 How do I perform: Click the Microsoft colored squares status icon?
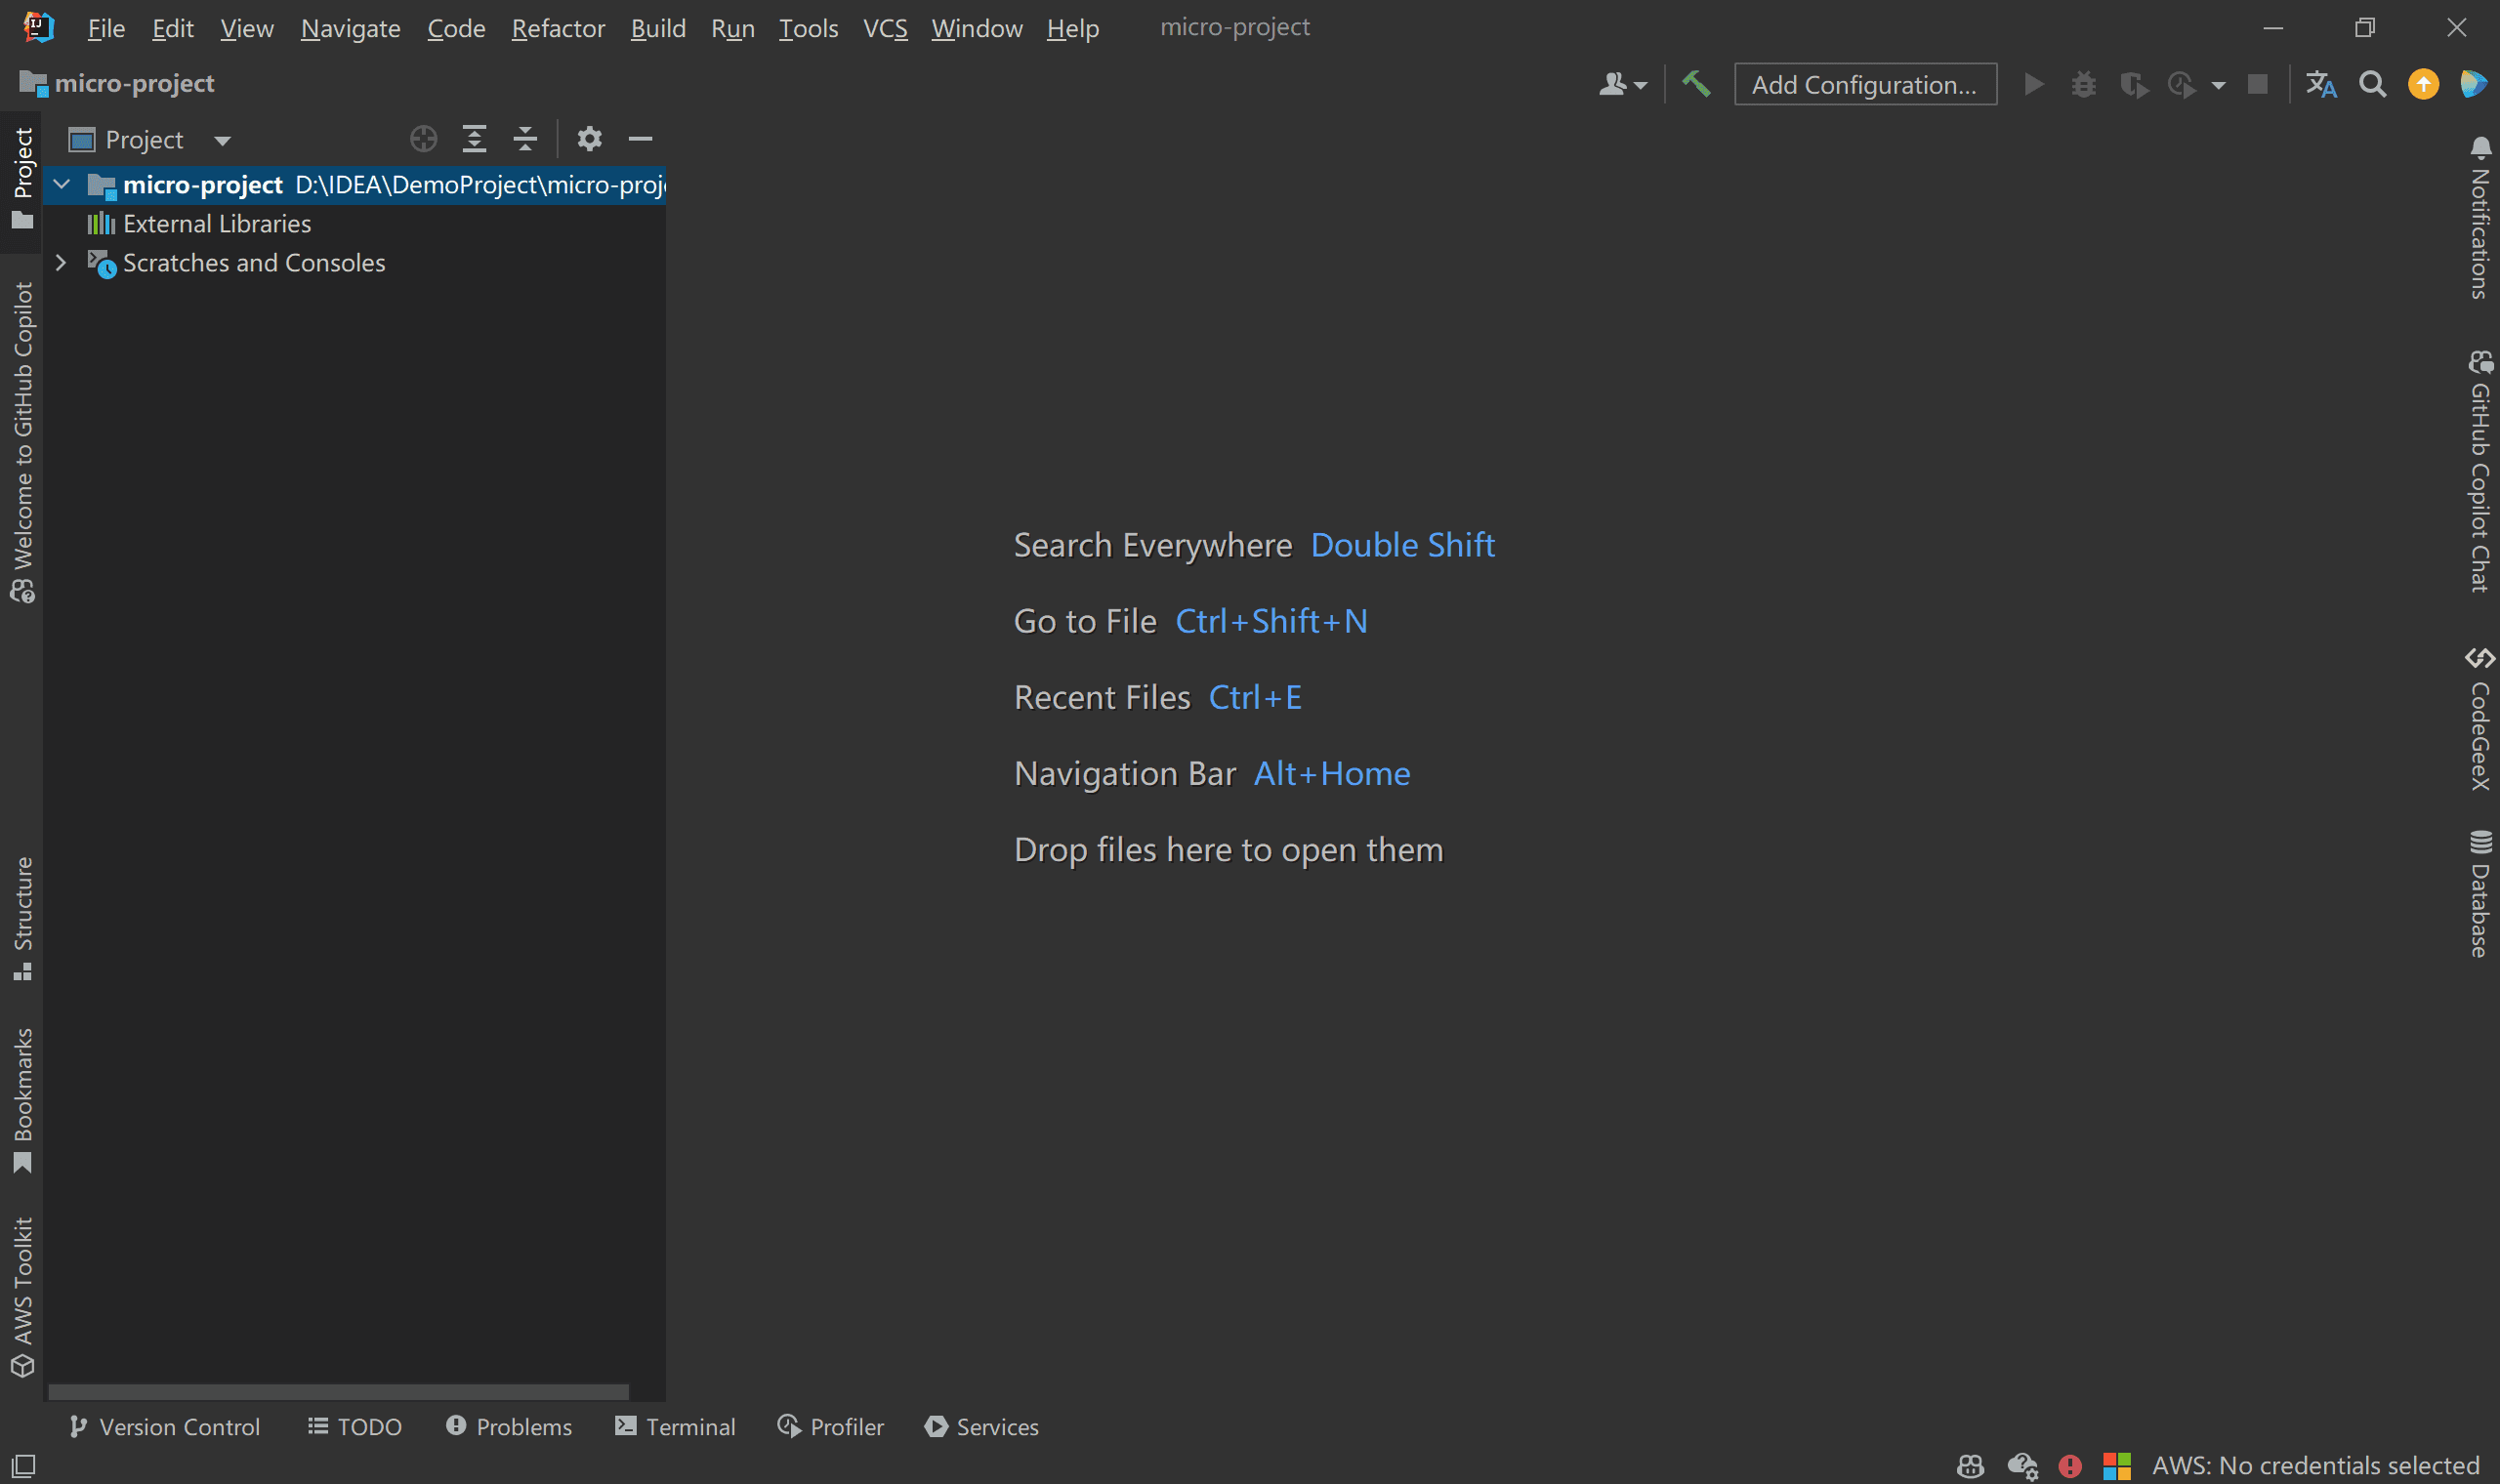click(2117, 1466)
